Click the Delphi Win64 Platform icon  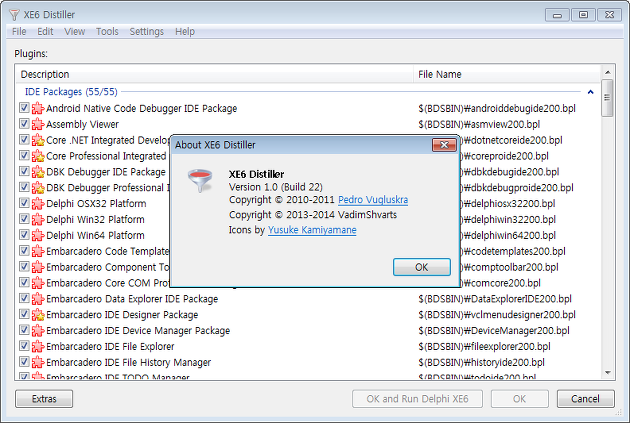[x=38, y=235]
